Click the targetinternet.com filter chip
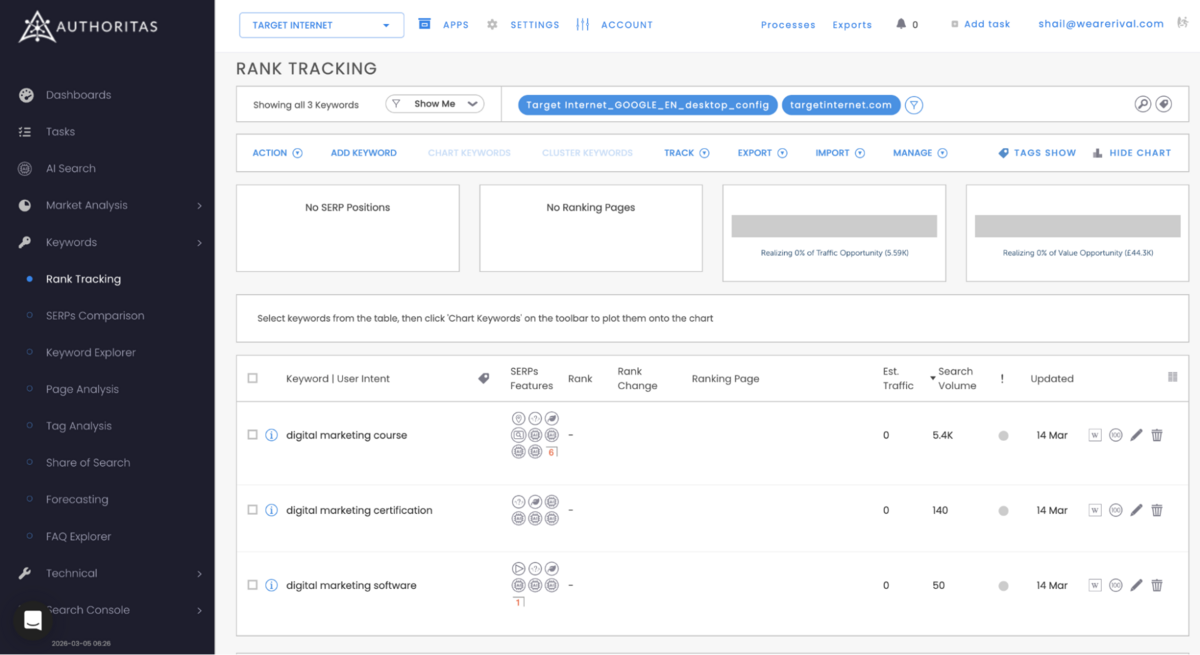The image size is (1200, 655). (x=841, y=105)
